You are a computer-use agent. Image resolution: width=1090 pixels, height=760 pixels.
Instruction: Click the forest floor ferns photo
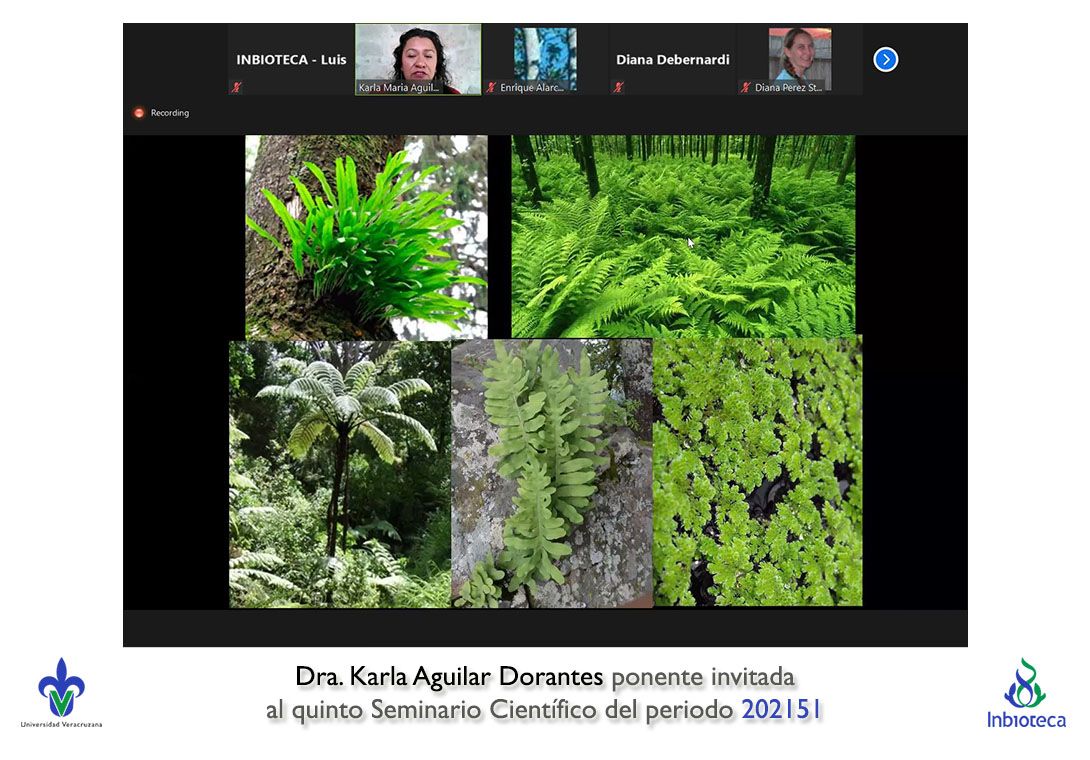click(683, 237)
